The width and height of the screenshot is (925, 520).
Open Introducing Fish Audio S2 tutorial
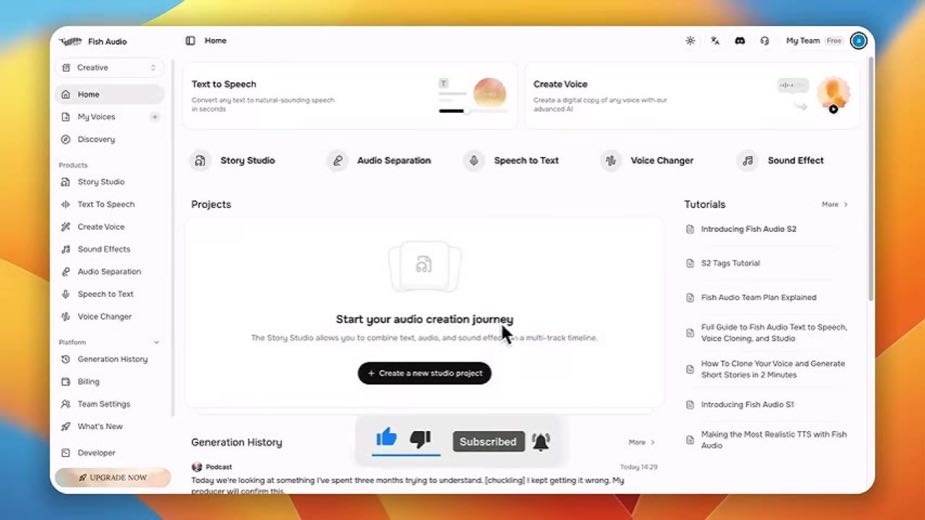tap(749, 229)
